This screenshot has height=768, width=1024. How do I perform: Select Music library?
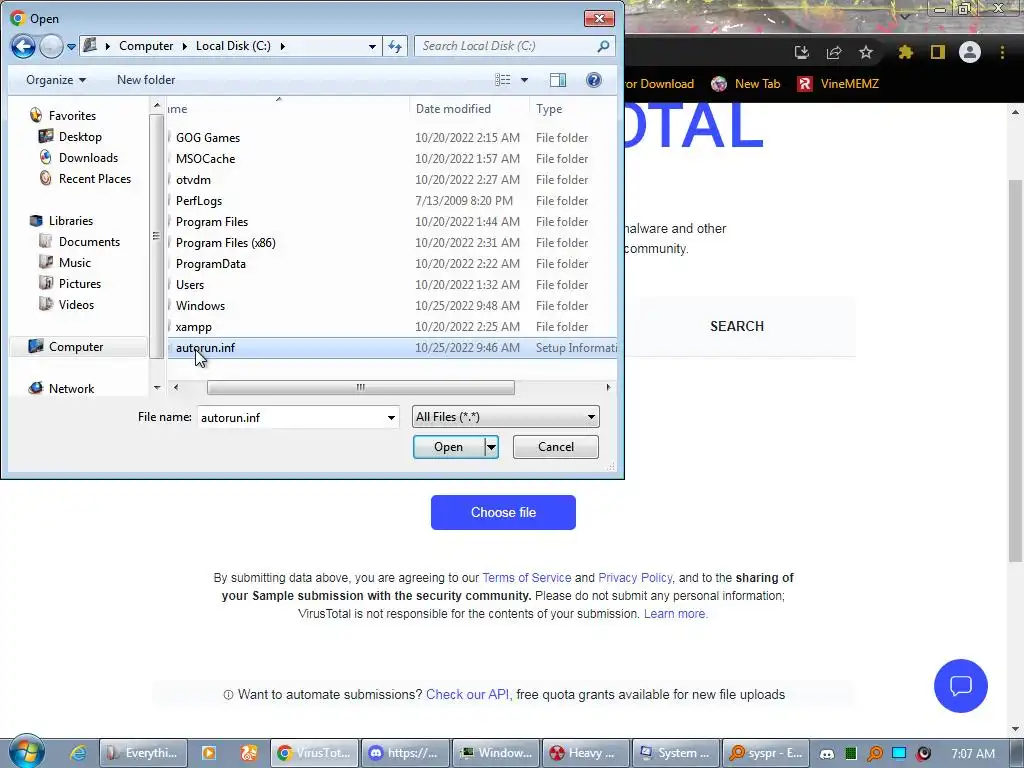tap(74, 263)
